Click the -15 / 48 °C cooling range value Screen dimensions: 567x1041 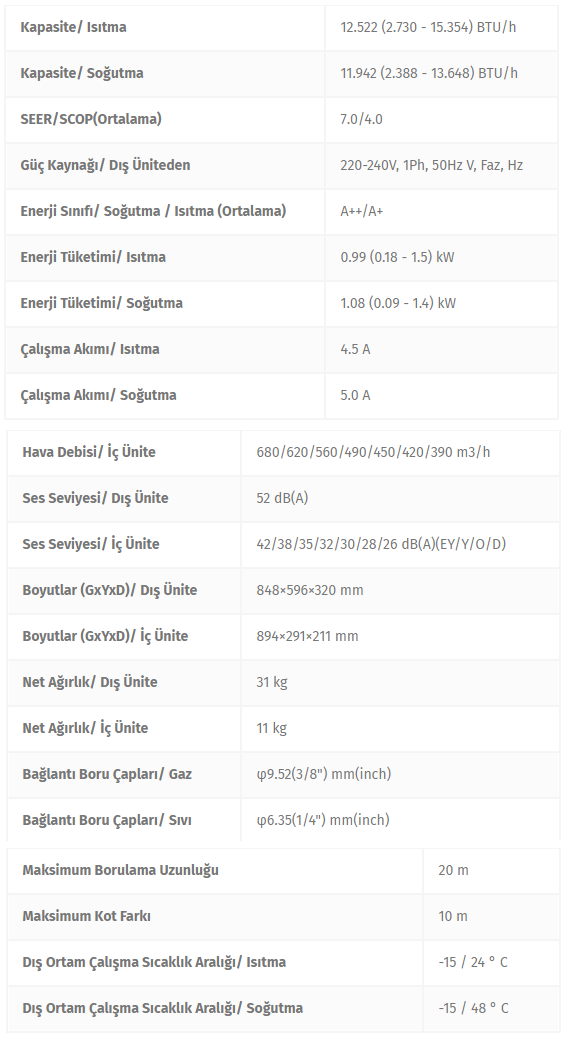pos(473,1008)
